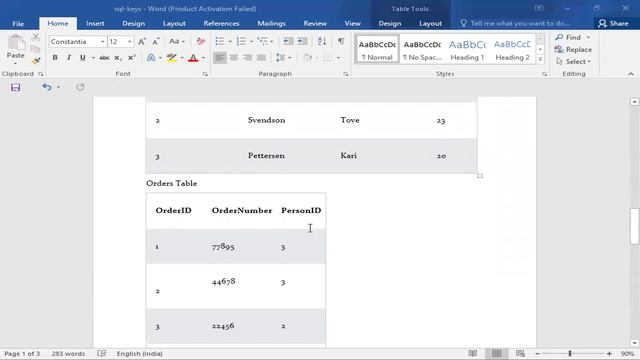This screenshot has width=640, height=360.
Task: Launch the Font dialog box
Action: [x=205, y=74]
